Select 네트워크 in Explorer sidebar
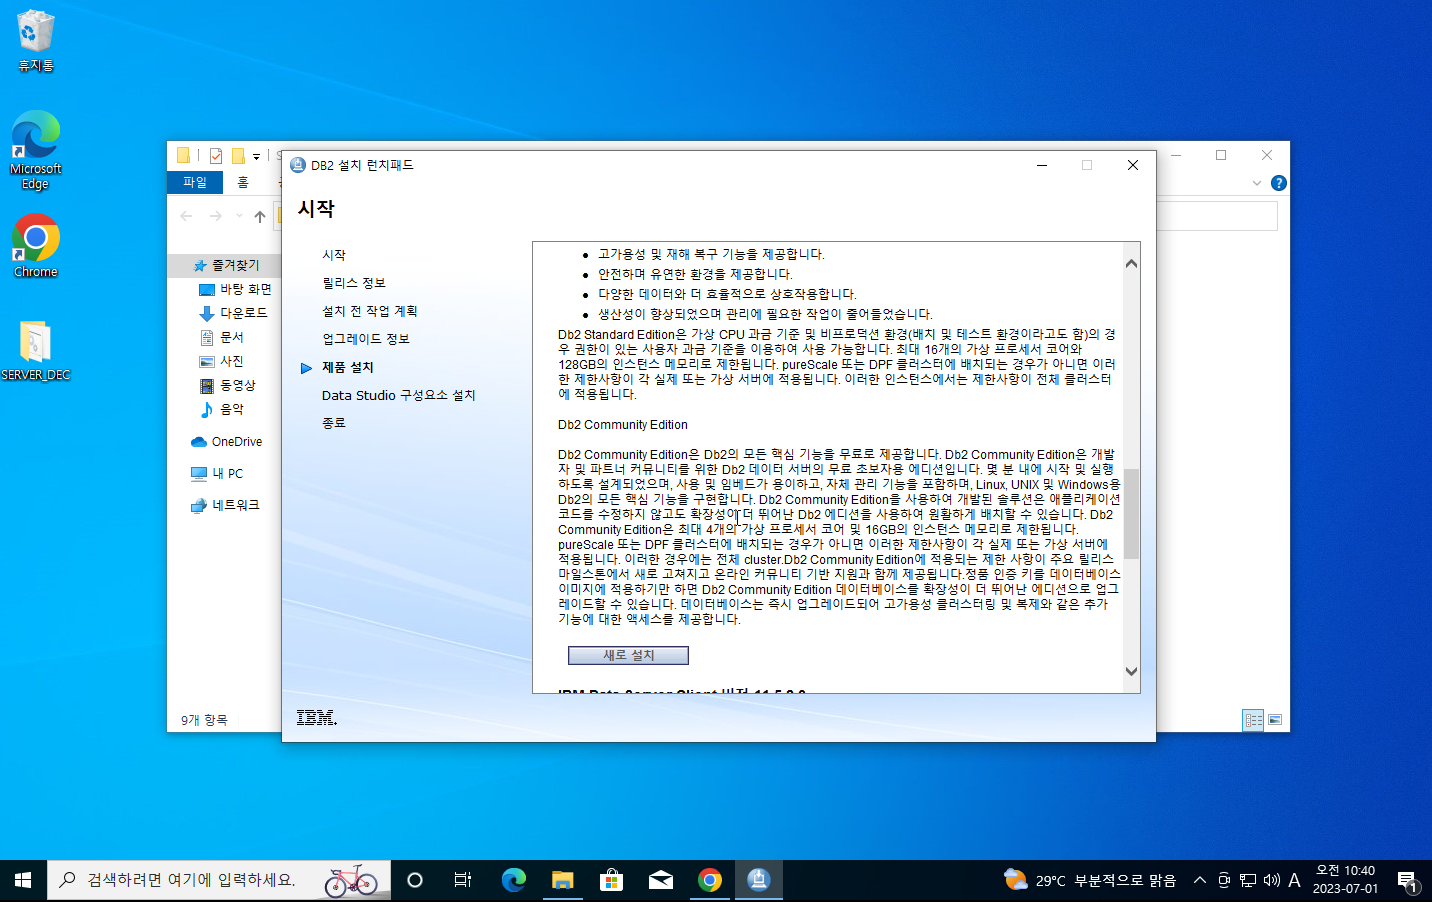 pyautogui.click(x=225, y=505)
